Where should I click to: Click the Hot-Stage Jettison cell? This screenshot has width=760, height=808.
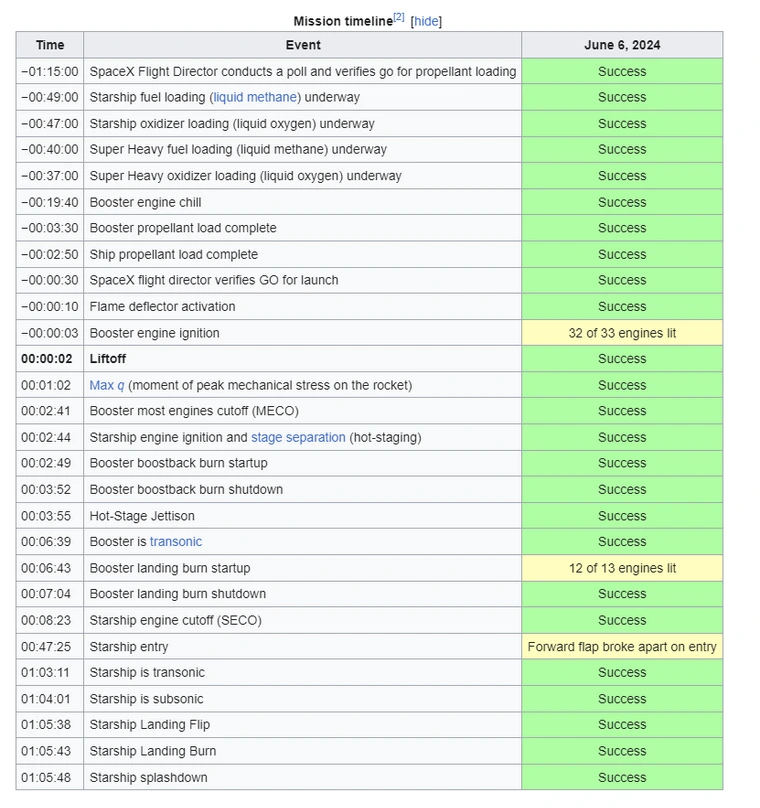click(302, 516)
